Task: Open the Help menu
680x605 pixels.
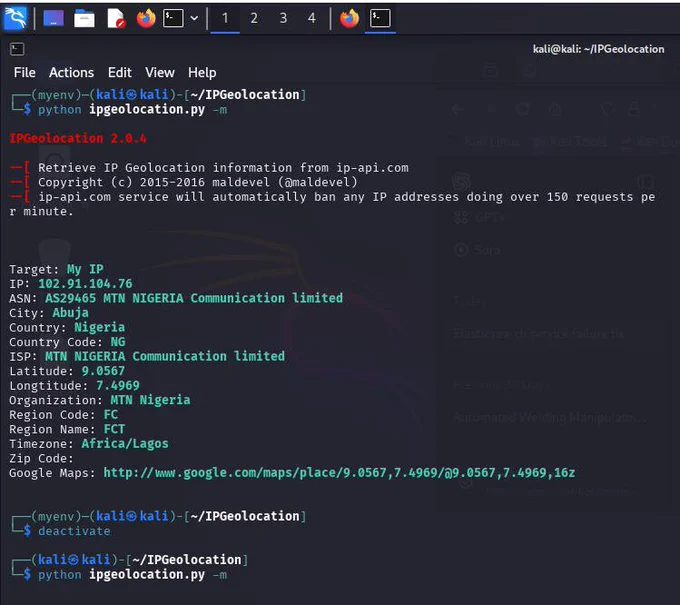Action: pyautogui.click(x=202, y=72)
